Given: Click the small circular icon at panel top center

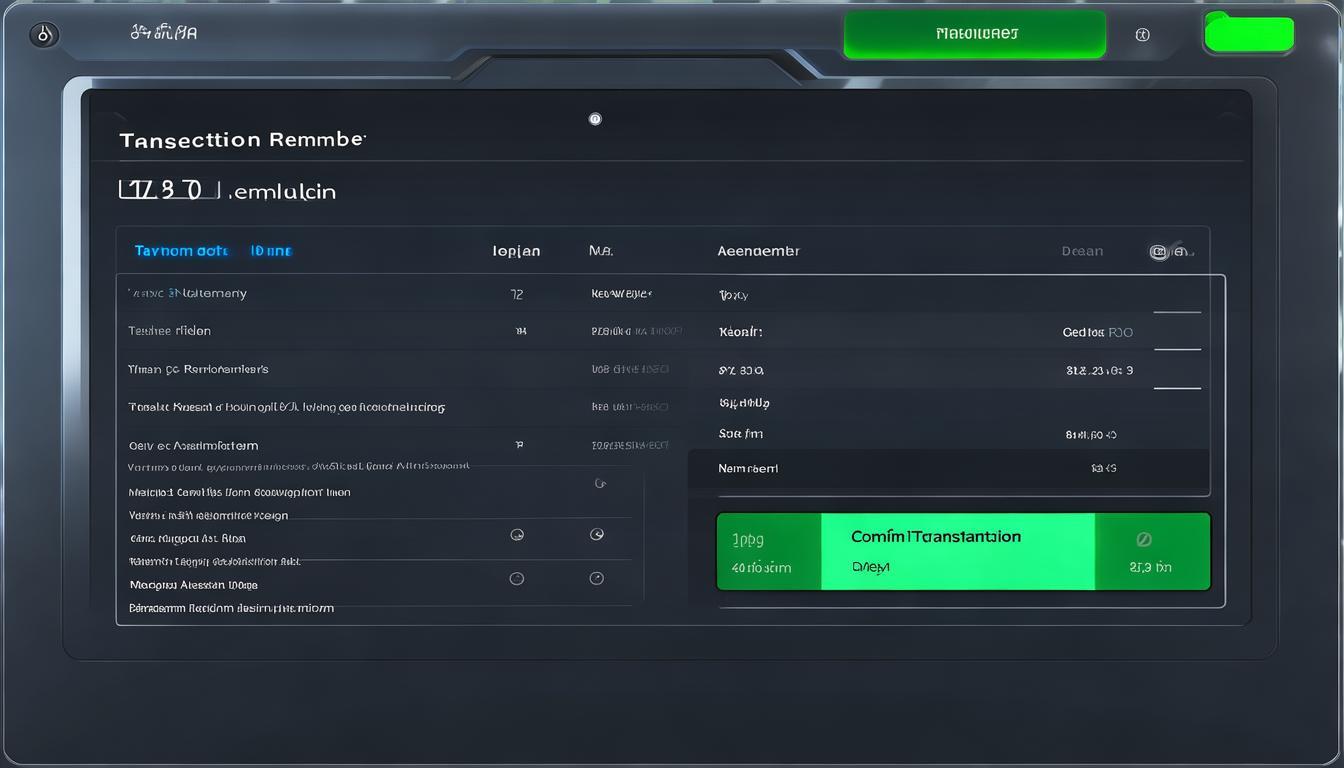Looking at the screenshot, I should point(595,119).
